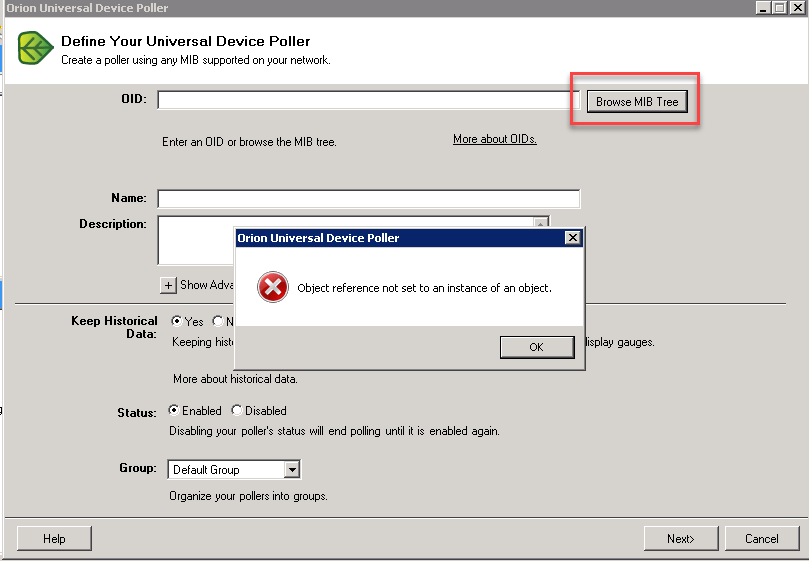Open the More about historical data link
Screen dimensions: 809x561
(235, 379)
